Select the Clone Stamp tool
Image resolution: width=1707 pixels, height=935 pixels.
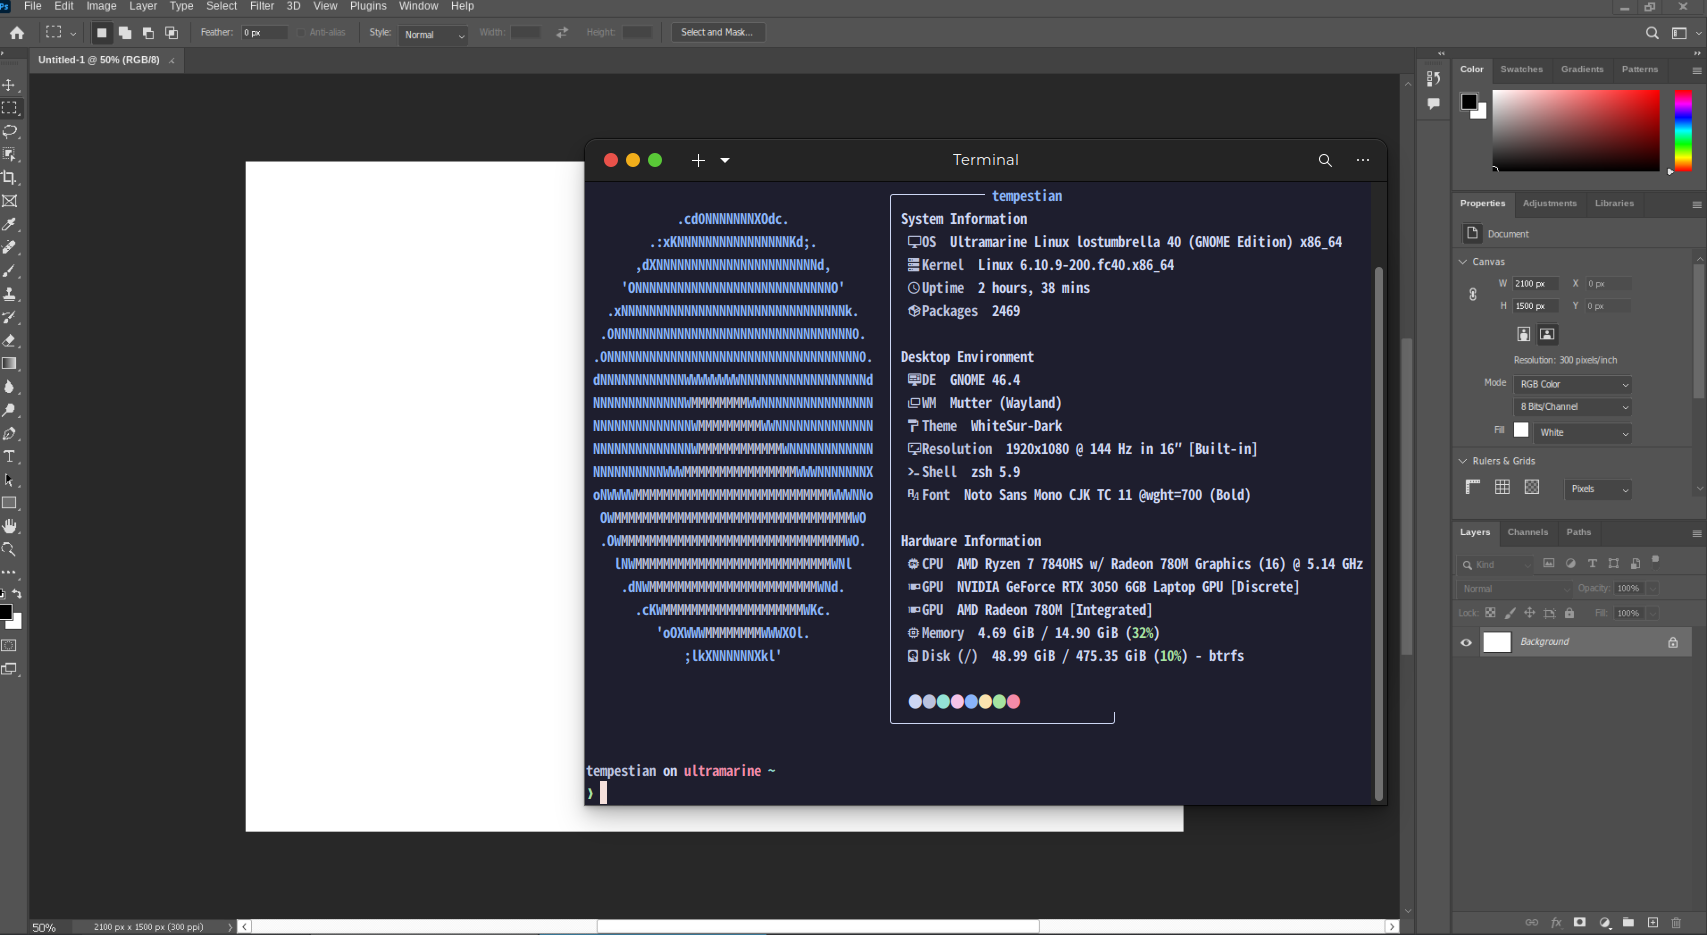coord(10,294)
